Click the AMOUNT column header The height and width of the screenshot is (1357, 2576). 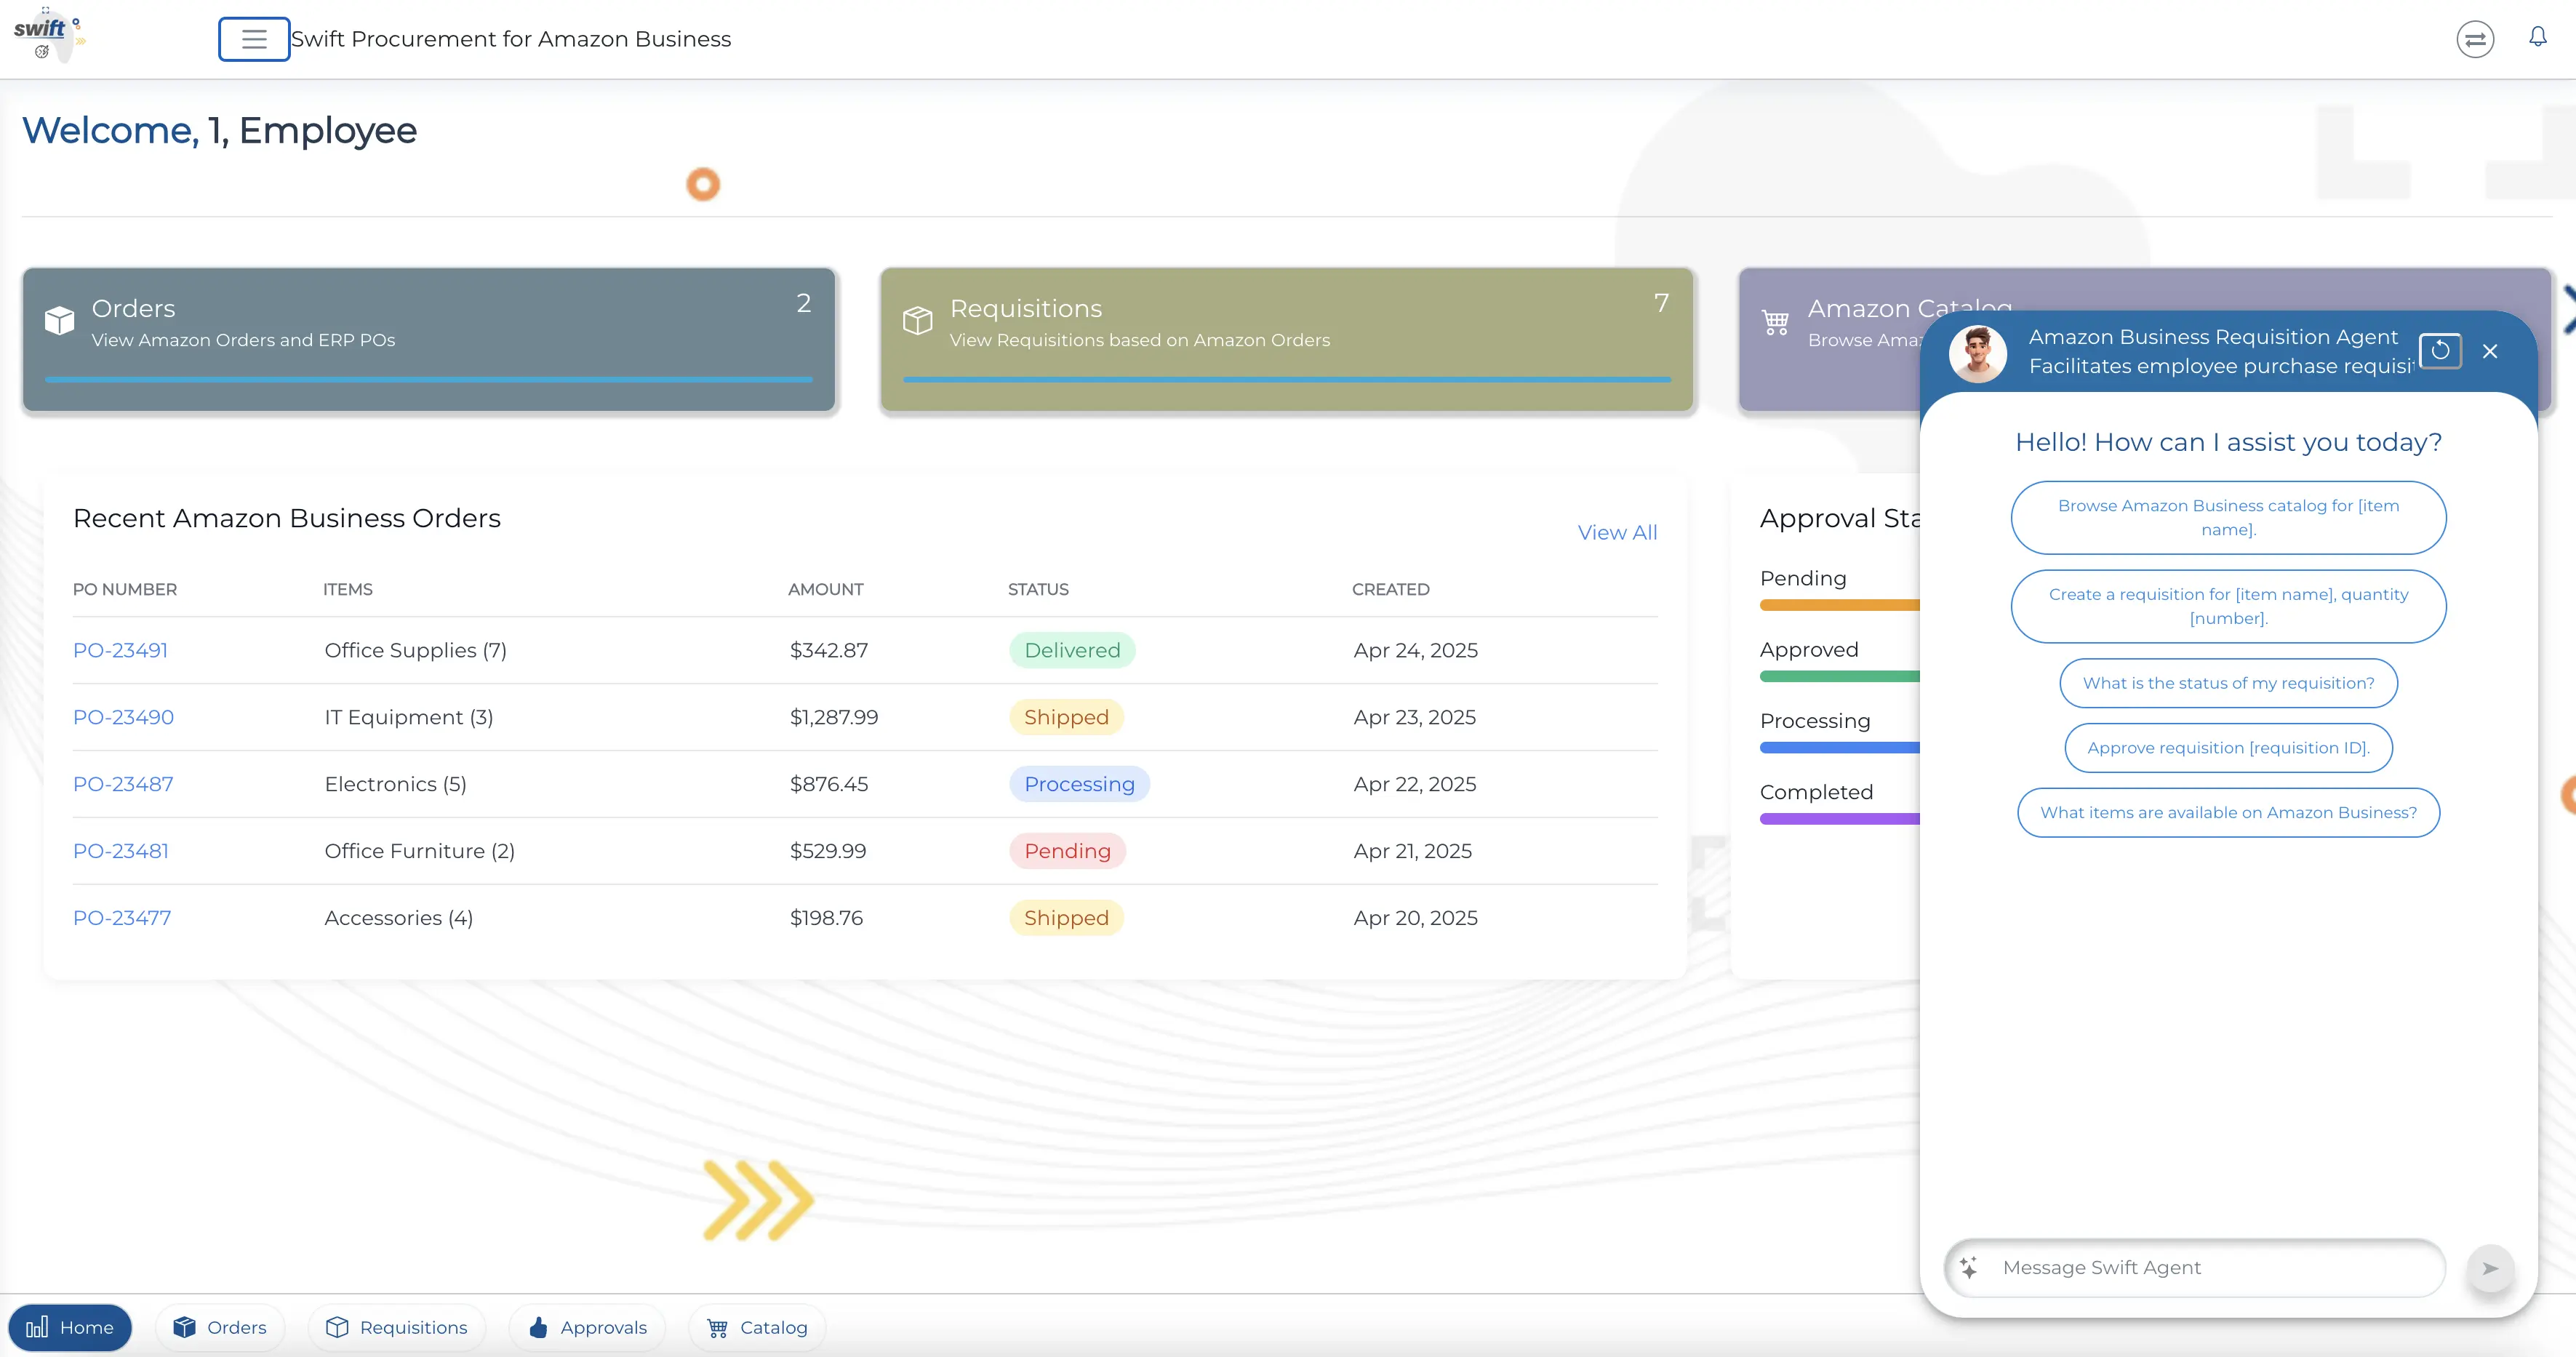click(x=825, y=590)
